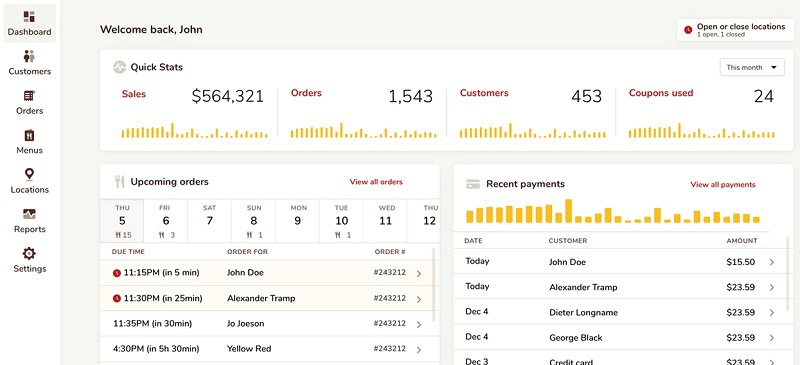Image resolution: width=800 pixels, height=365 pixels.
Task: Open the Orders sidebar icon
Action: (29, 96)
